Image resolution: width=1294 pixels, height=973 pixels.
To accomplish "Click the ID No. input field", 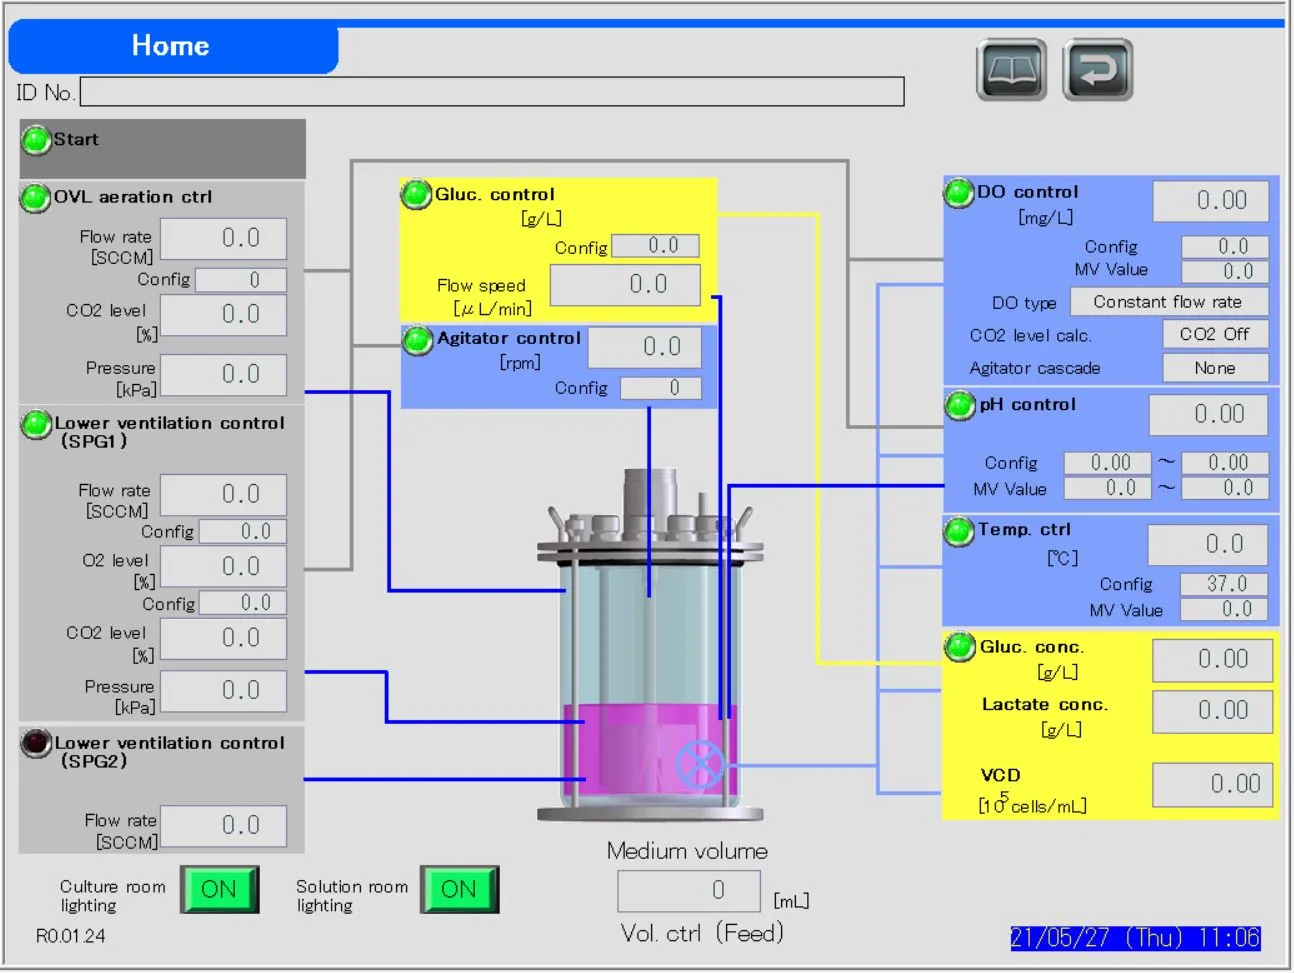I will click(x=492, y=92).
